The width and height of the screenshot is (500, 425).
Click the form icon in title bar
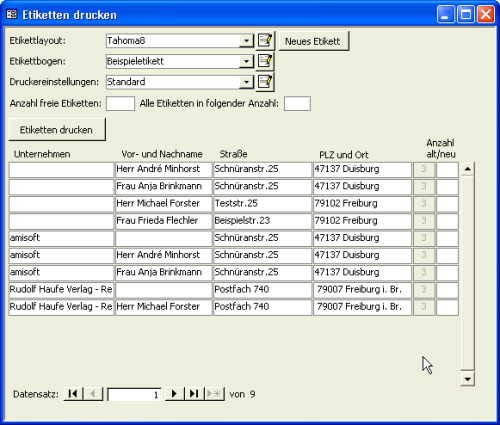click(x=12, y=14)
